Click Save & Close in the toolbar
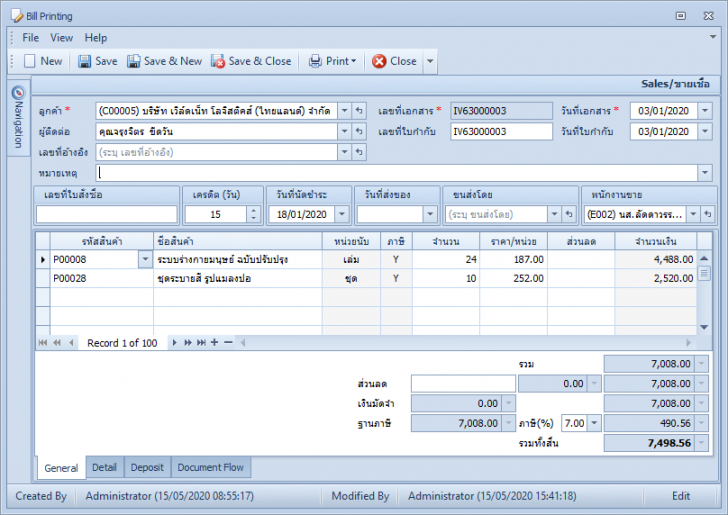 pos(250,61)
